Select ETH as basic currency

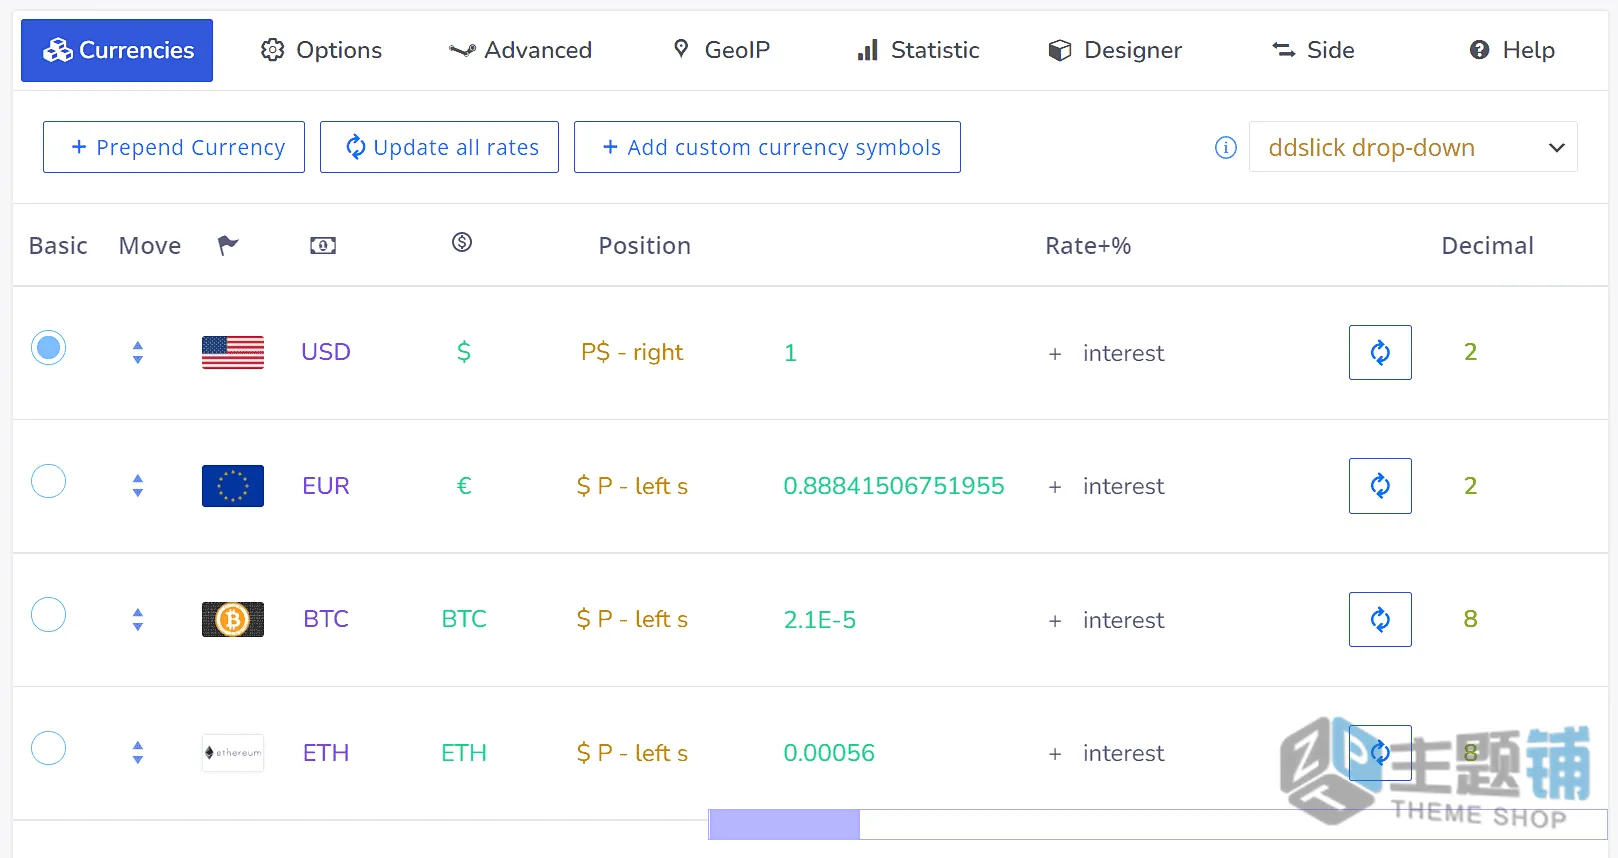pyautogui.click(x=48, y=748)
